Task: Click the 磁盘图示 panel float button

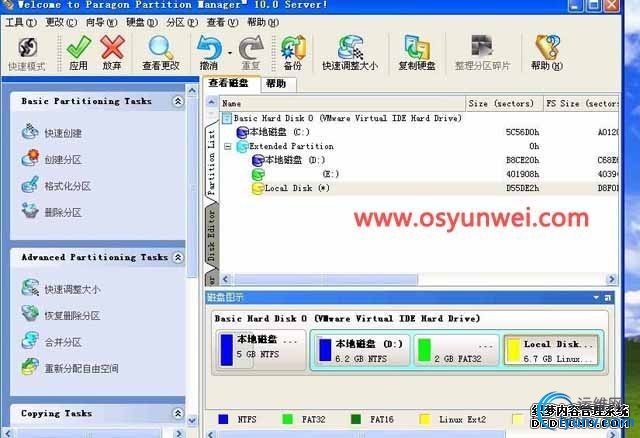Action: point(607,298)
